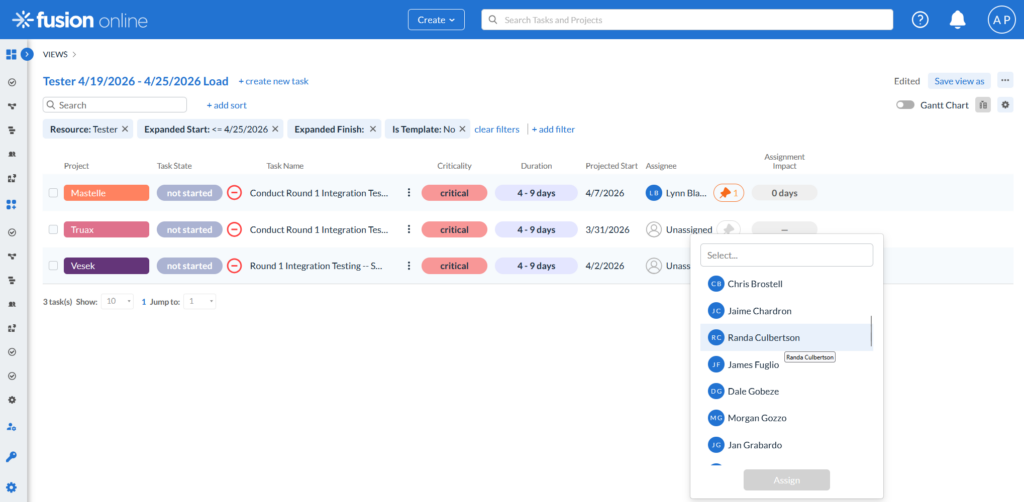Click the wrench icon in left sidebar
This screenshot has height=502, width=1024.
tap(12, 456)
